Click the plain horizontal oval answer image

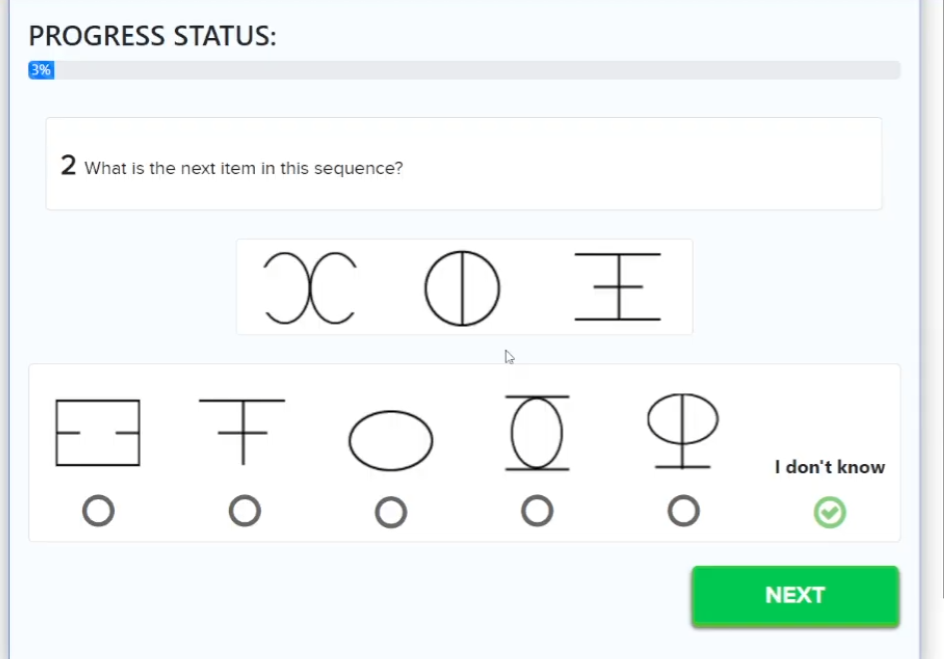pyautogui.click(x=391, y=440)
